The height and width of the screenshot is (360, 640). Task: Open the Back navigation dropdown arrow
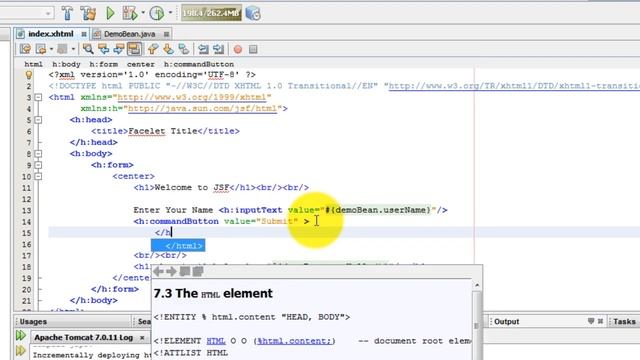pos(51,49)
